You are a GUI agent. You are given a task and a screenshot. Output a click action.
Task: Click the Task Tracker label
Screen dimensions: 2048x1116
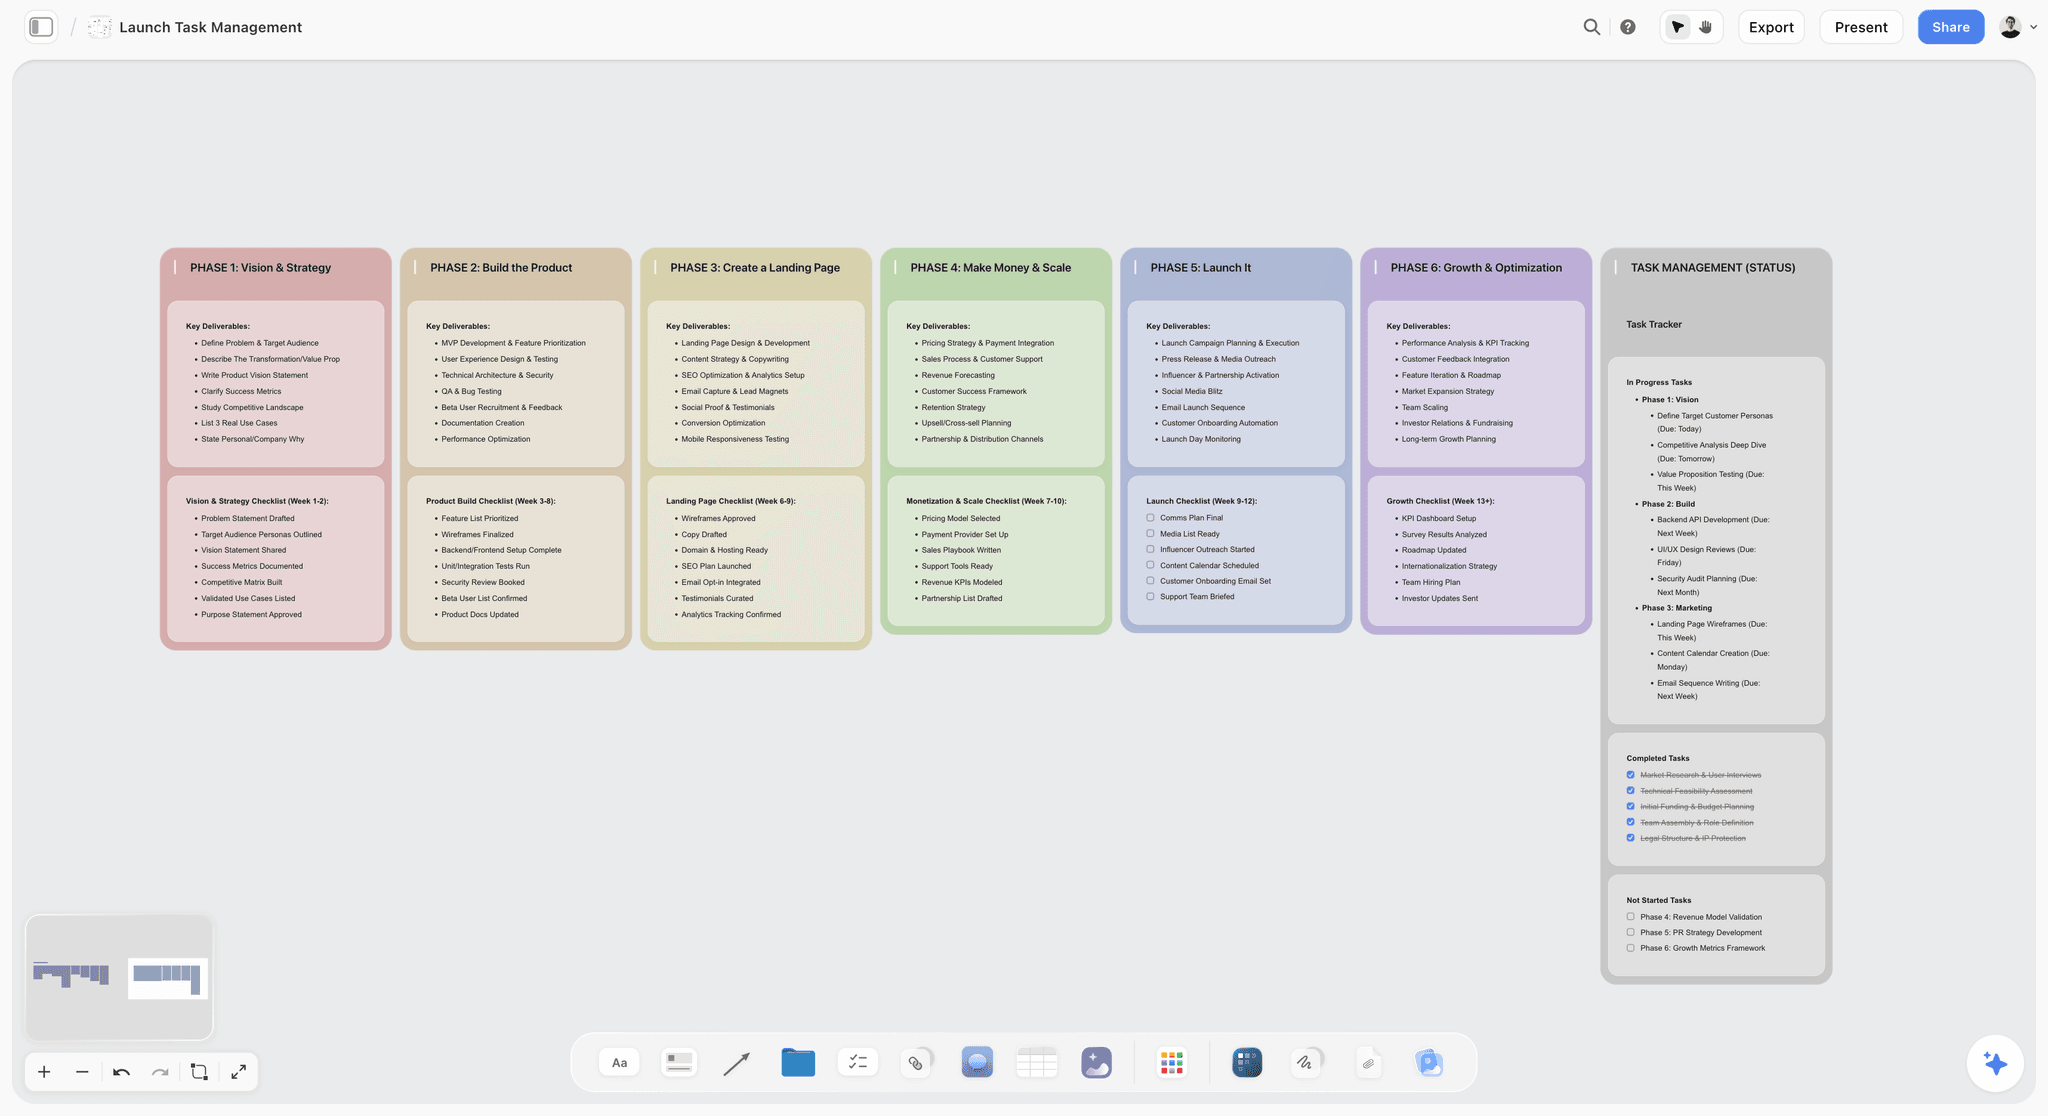click(x=1653, y=324)
